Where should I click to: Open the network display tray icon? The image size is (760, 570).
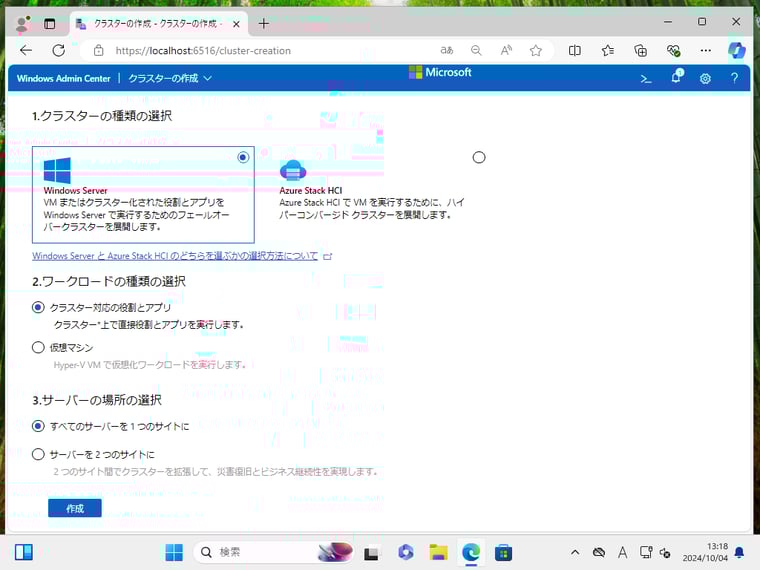pos(646,552)
